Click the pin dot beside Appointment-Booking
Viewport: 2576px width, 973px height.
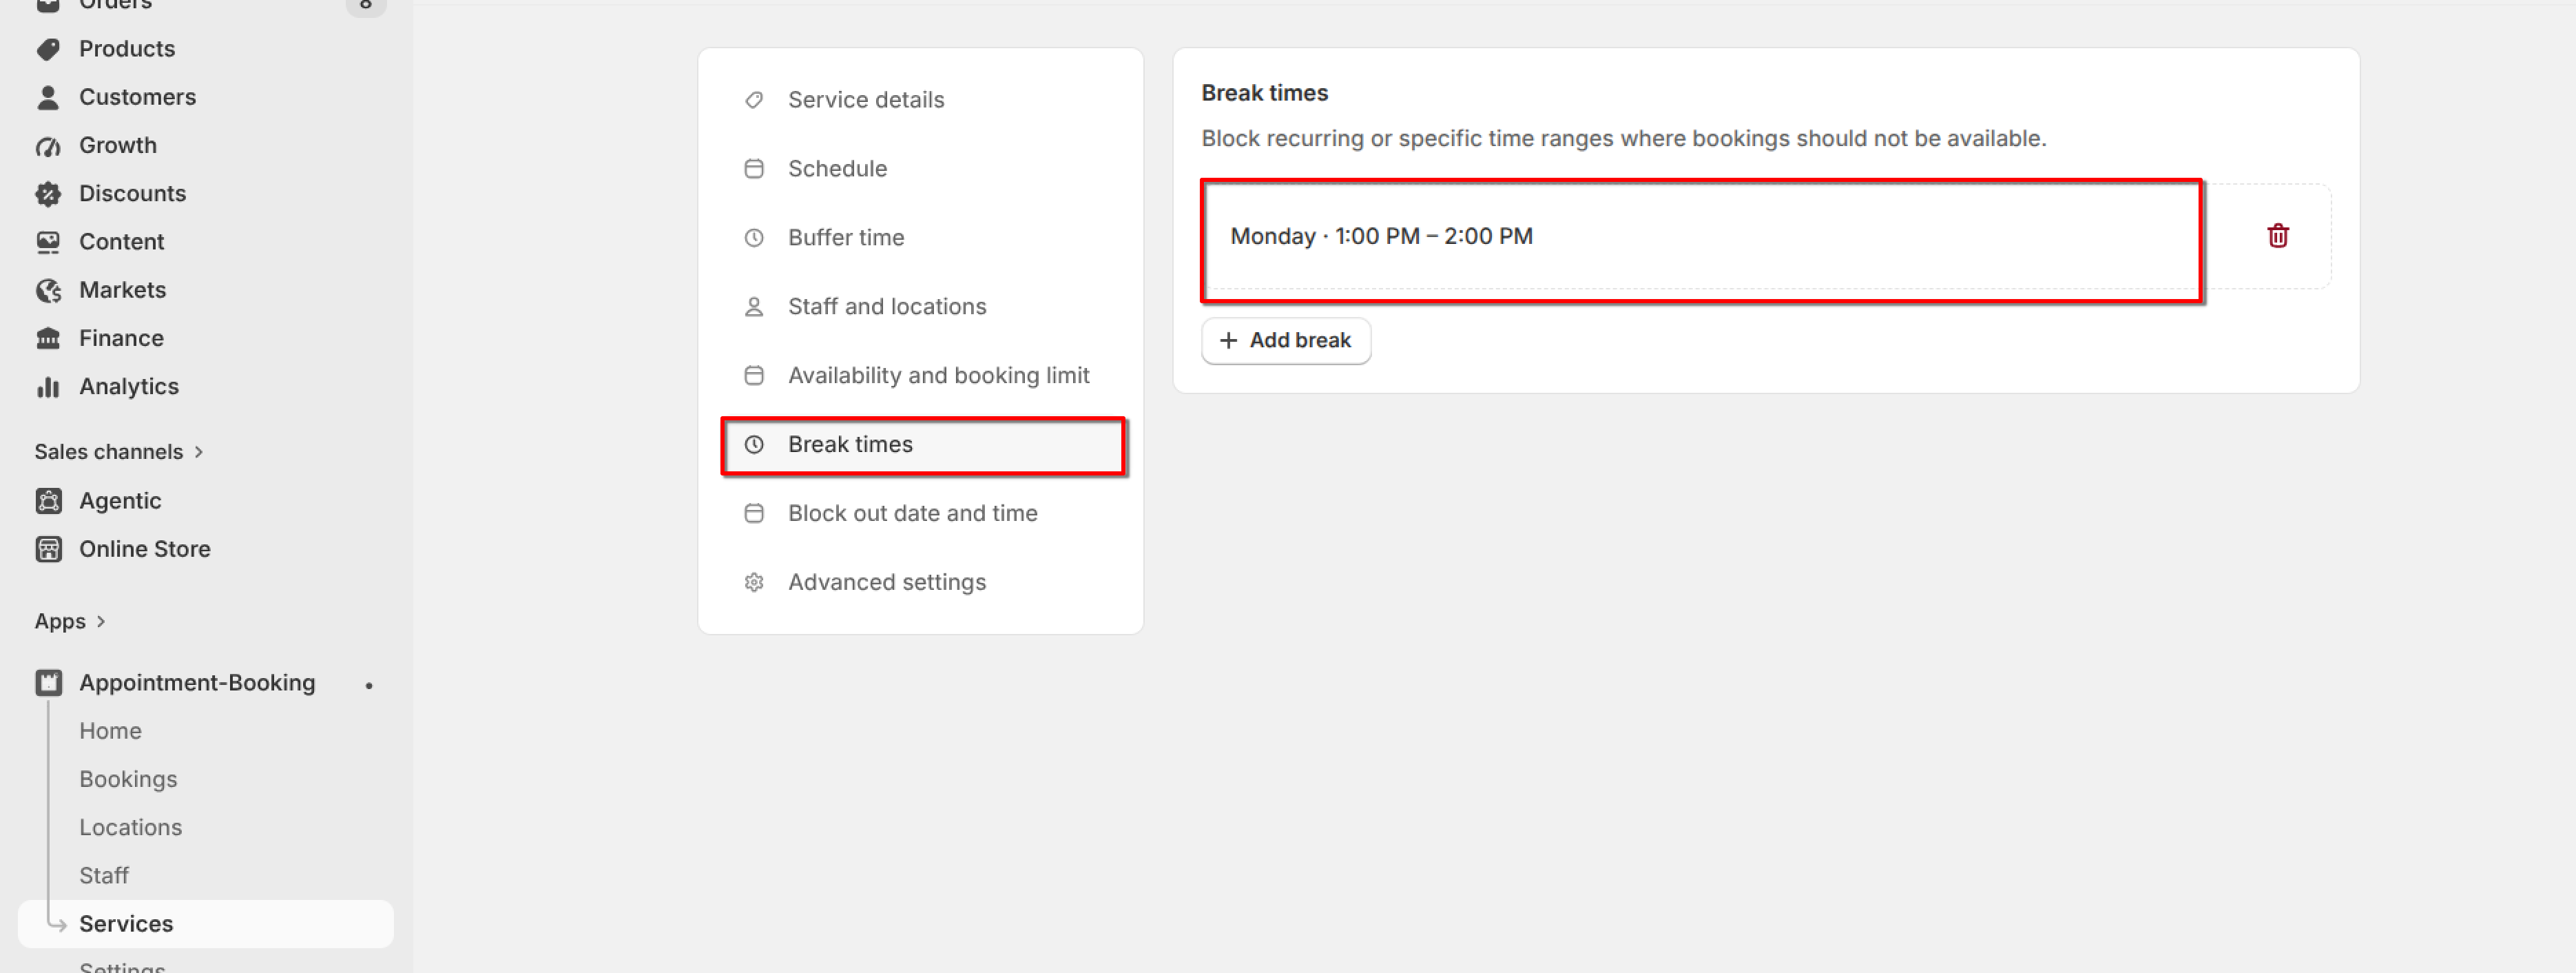pos(369,685)
